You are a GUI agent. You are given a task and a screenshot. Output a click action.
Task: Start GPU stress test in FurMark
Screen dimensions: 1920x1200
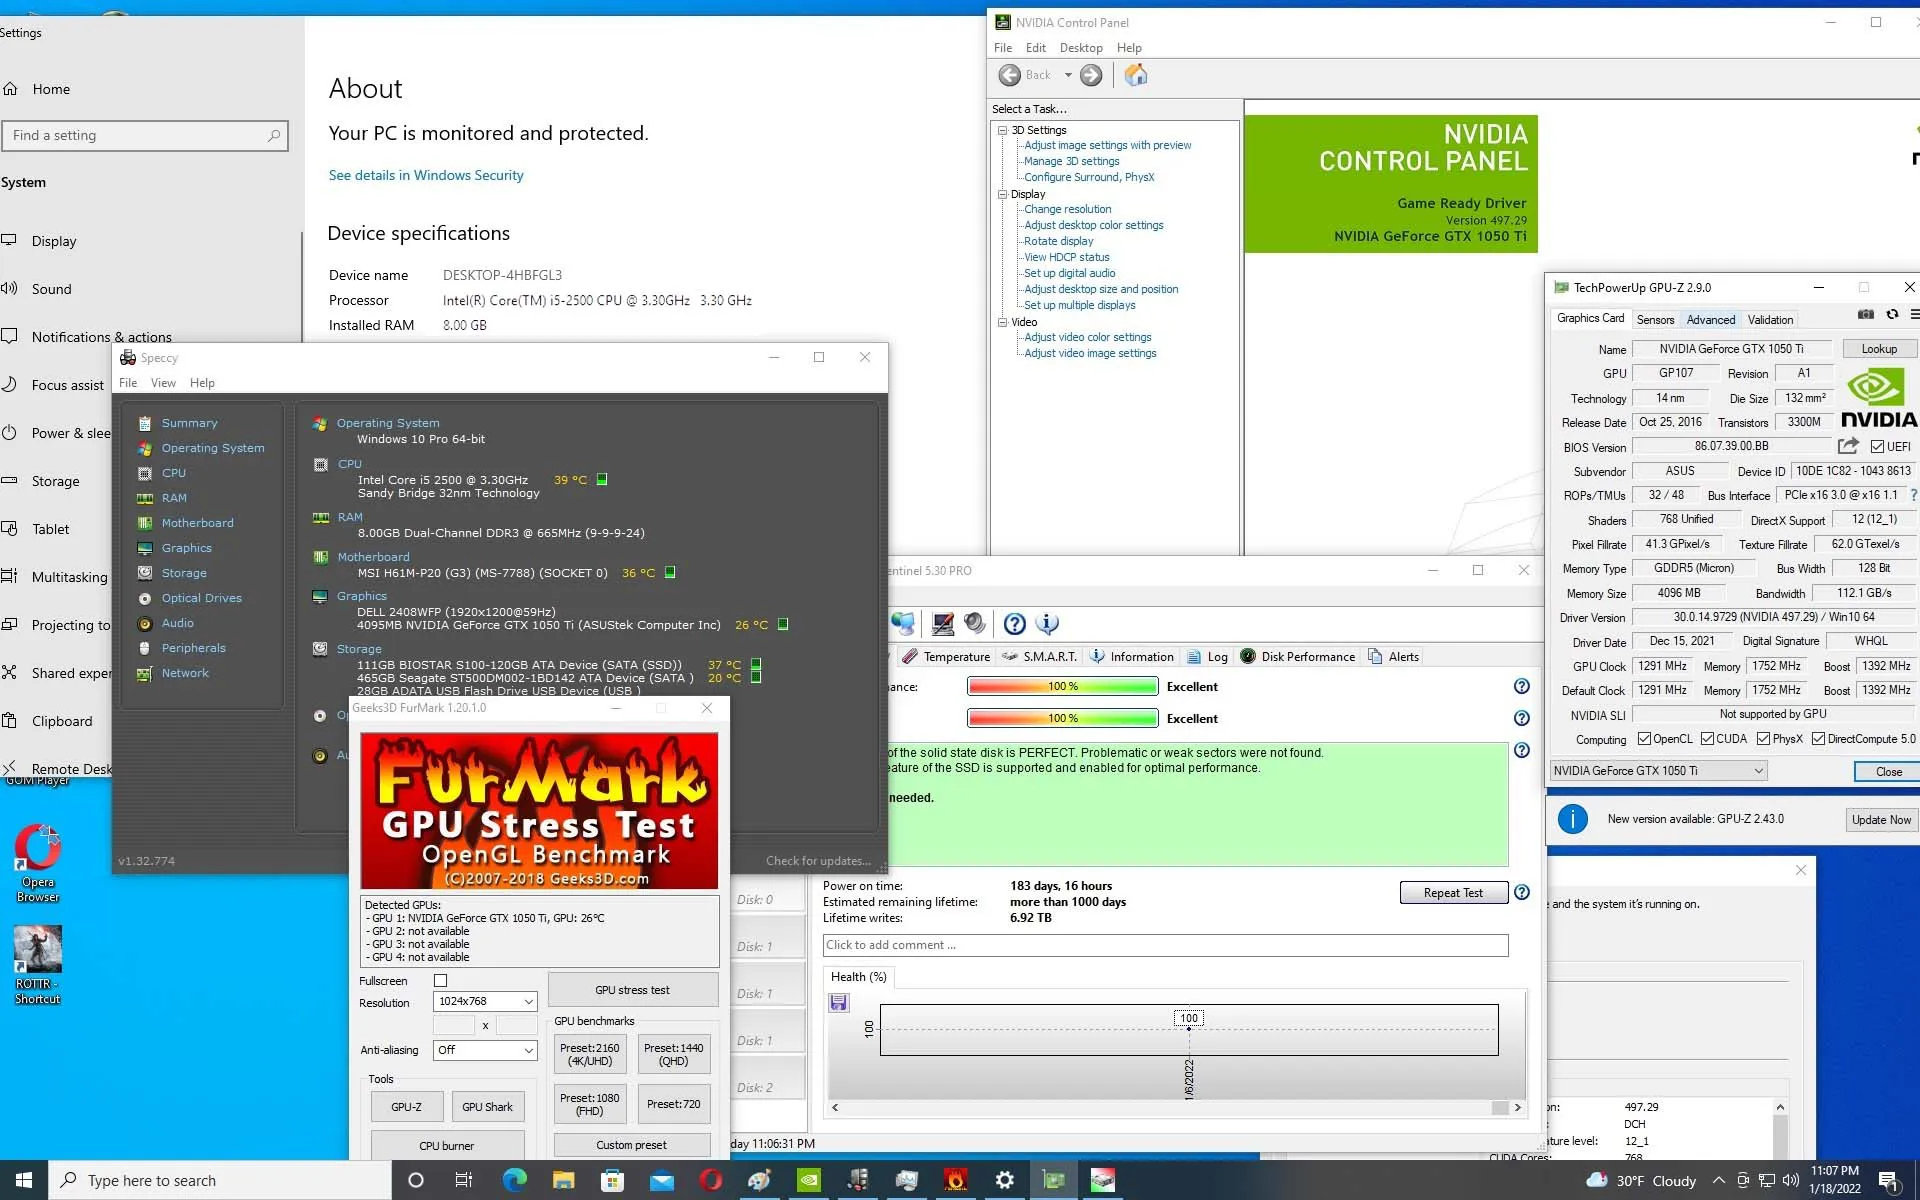click(632, 990)
